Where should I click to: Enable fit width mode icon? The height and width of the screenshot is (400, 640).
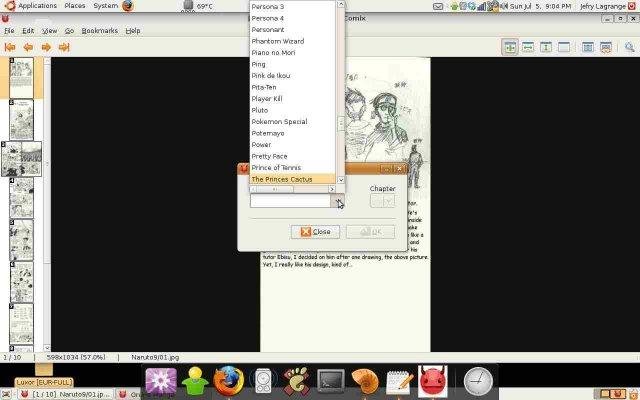[528, 47]
